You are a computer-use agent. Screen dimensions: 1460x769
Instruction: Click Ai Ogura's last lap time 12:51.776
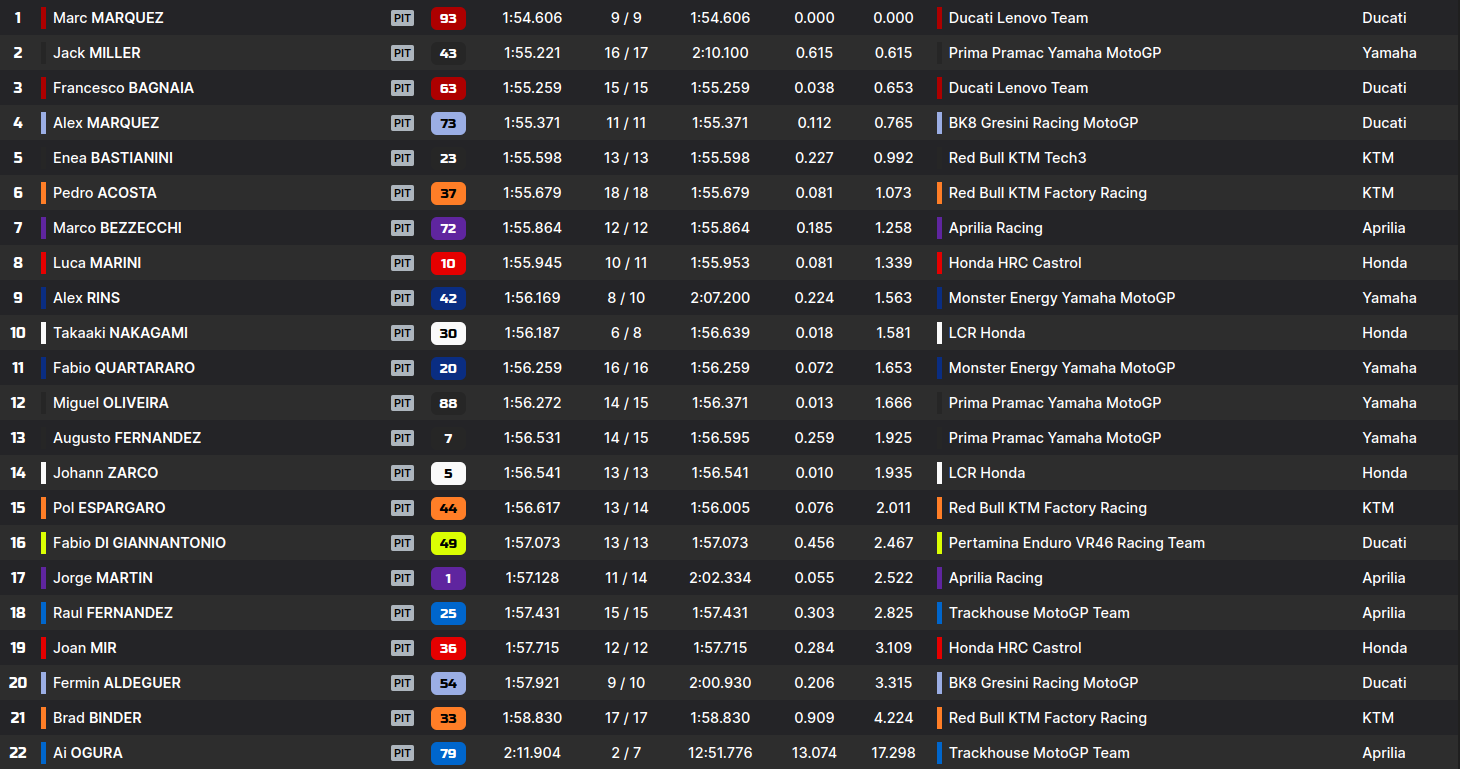pyautogui.click(x=720, y=753)
